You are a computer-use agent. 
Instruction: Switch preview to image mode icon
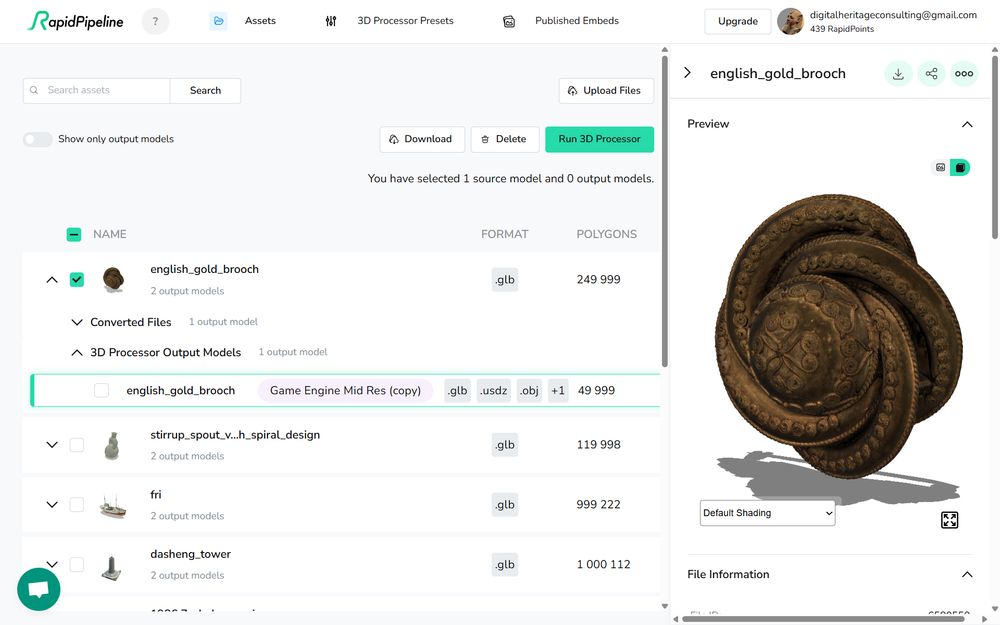[x=941, y=168]
